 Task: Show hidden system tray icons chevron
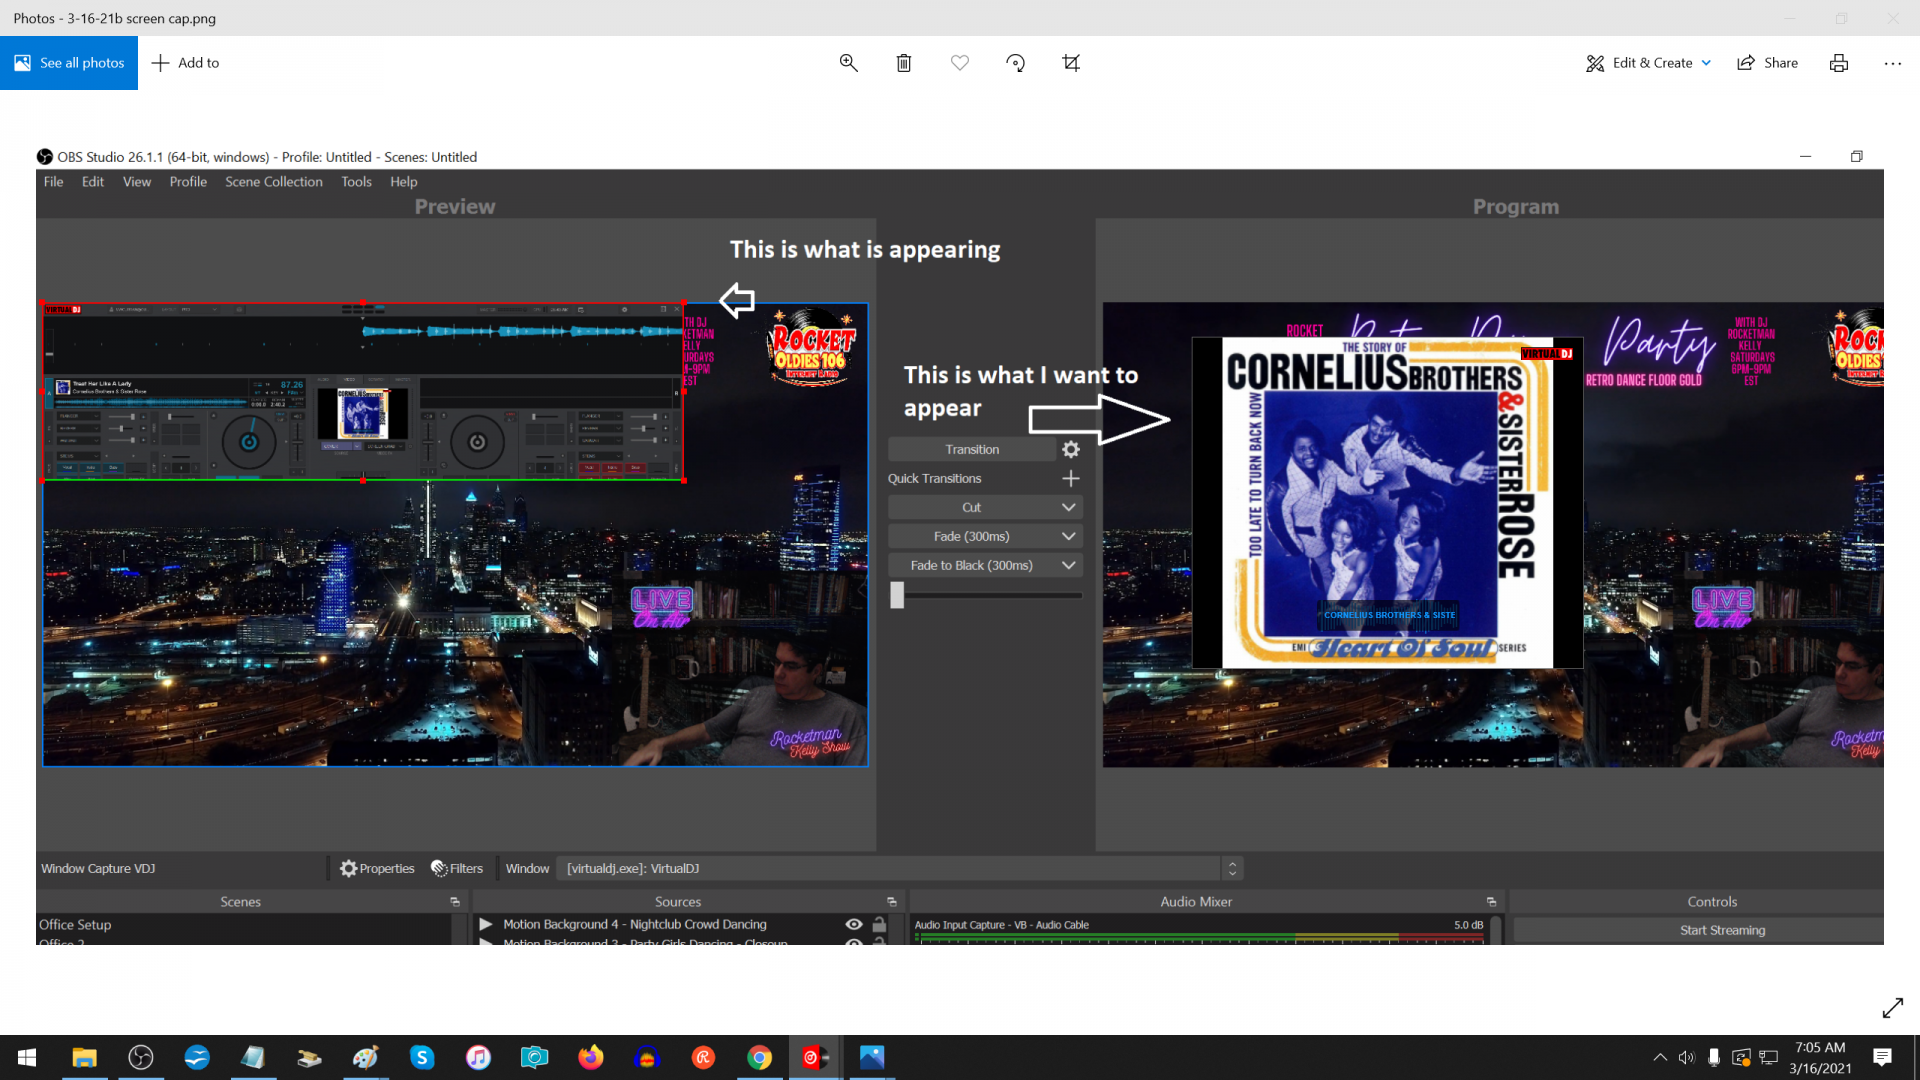1660,1058
